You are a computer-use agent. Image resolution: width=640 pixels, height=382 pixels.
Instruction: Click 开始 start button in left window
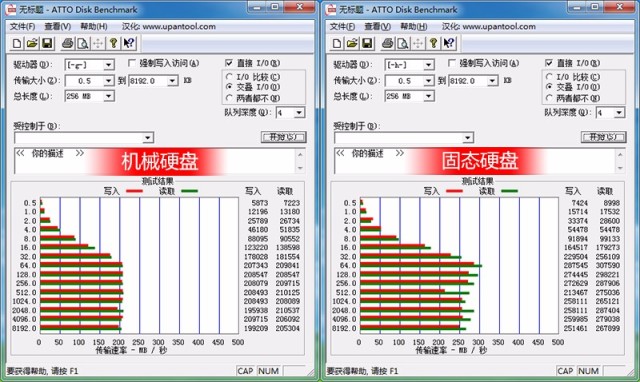(x=284, y=137)
